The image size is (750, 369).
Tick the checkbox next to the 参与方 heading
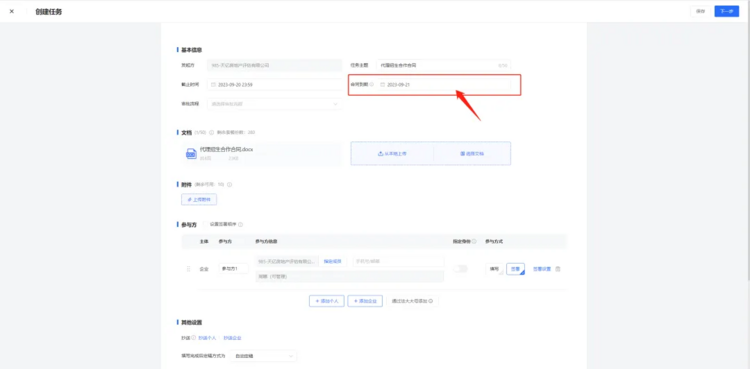205,224
